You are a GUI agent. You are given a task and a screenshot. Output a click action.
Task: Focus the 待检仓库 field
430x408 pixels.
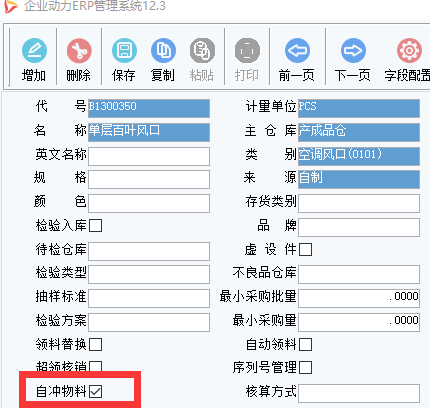click(149, 251)
